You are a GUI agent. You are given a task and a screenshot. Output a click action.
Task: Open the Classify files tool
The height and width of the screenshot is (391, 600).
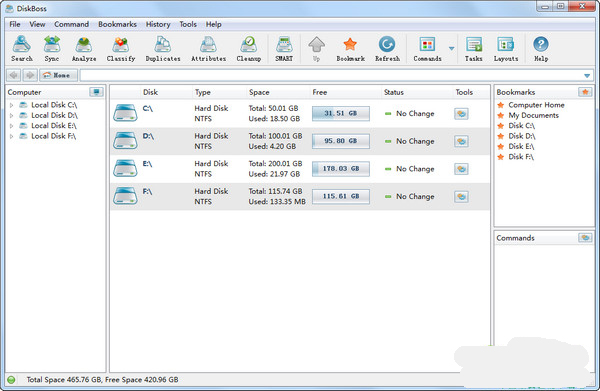click(121, 49)
